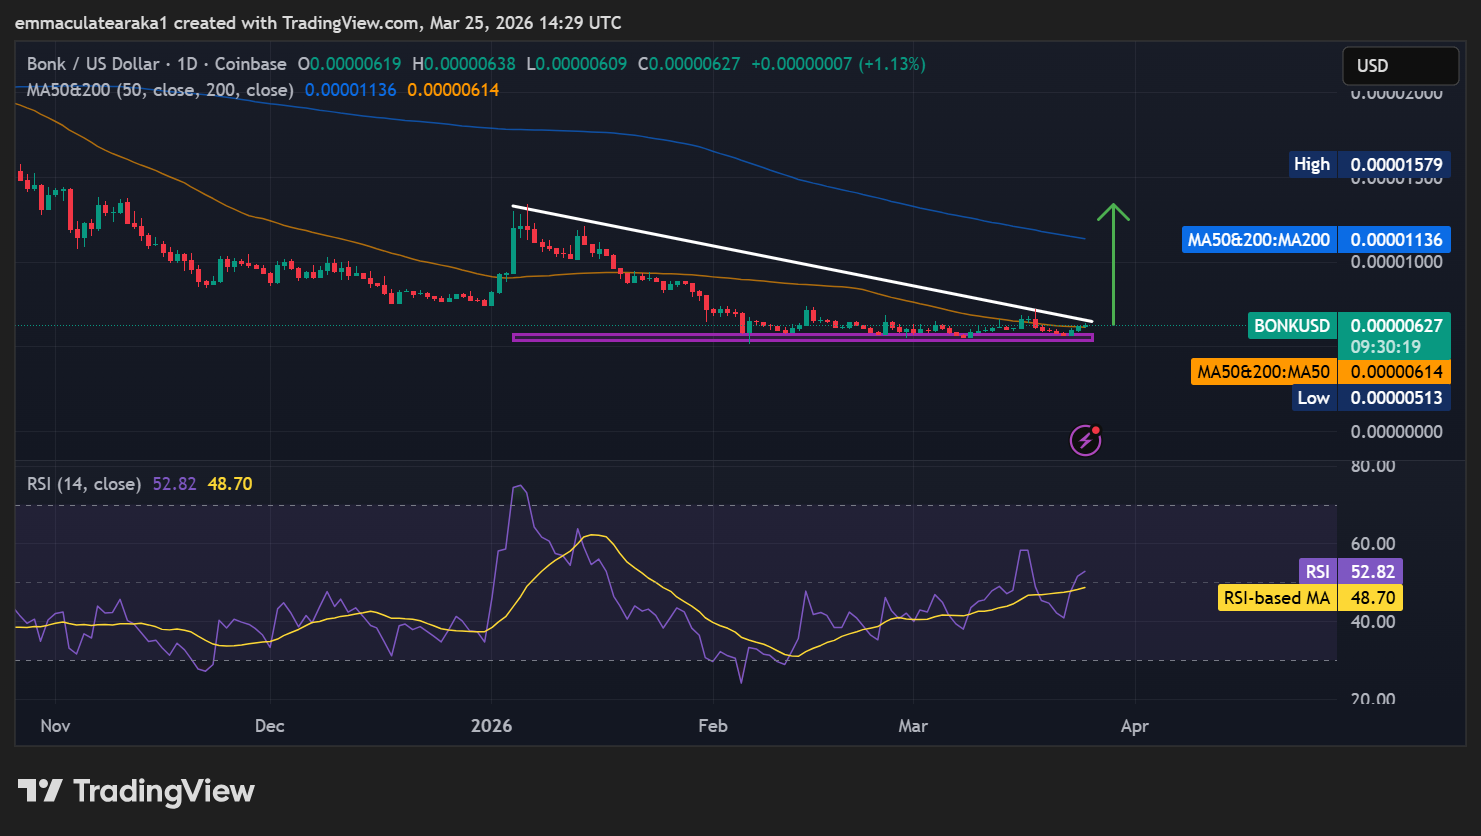Click the Apr label on time axis
Image resolution: width=1481 pixels, height=836 pixels.
1134,726
